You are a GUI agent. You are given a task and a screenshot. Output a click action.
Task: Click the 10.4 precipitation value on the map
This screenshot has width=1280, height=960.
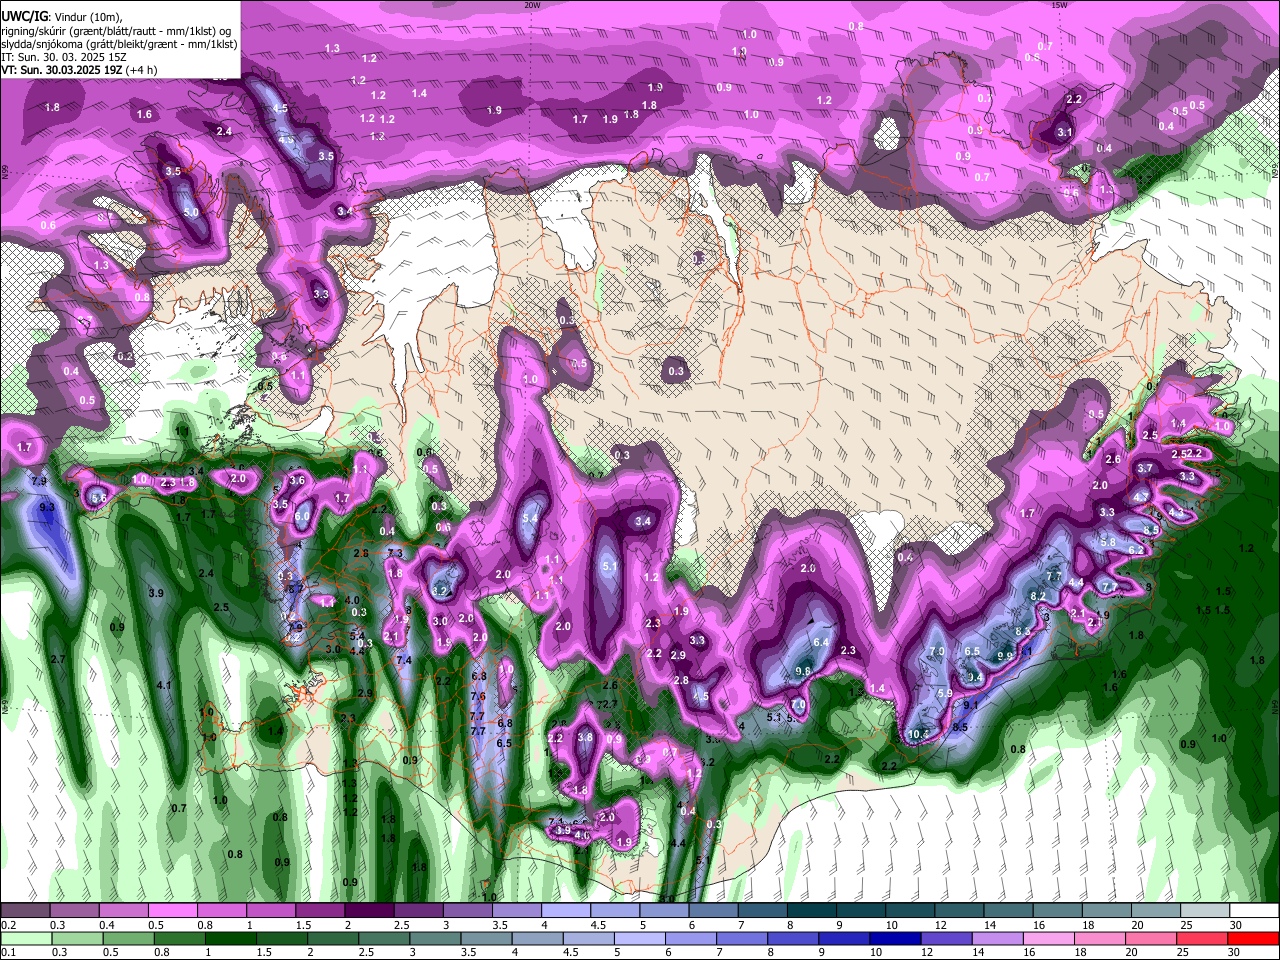point(918,734)
